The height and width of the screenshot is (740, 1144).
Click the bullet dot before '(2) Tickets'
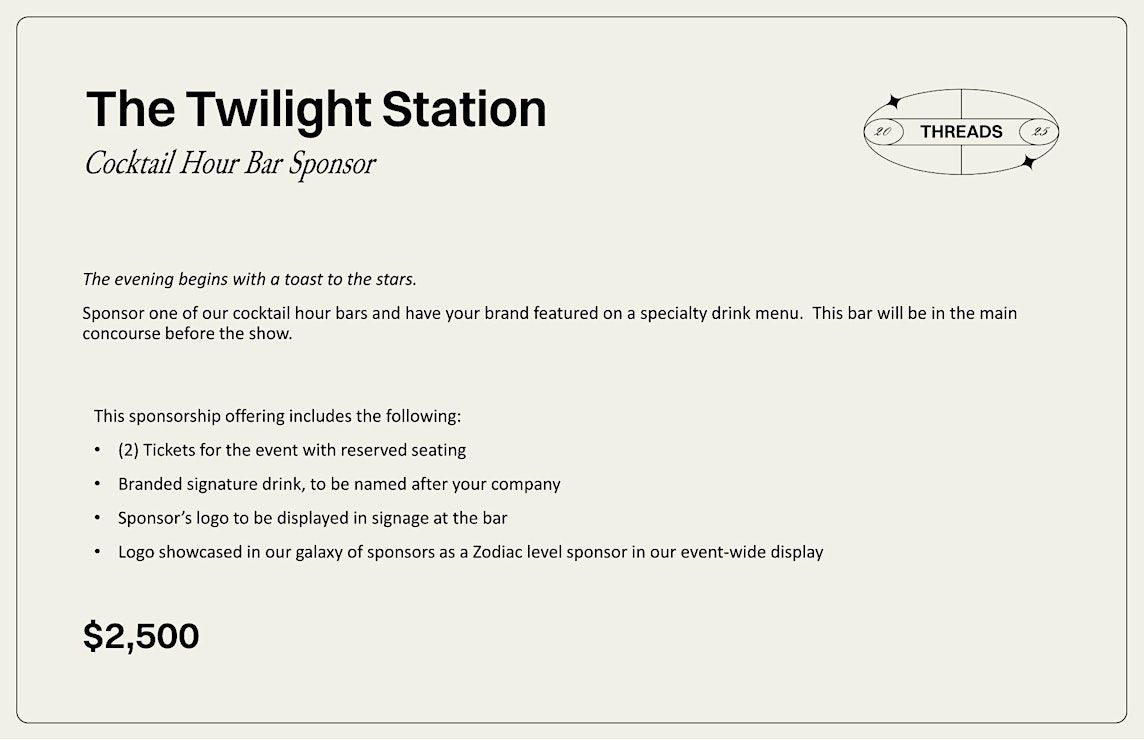click(x=98, y=450)
